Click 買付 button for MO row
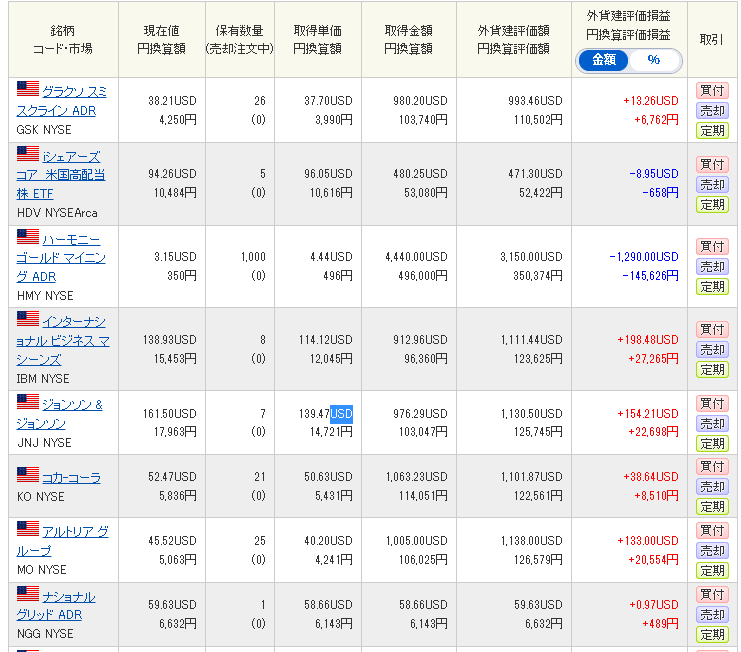The image size is (741, 652). 712,531
